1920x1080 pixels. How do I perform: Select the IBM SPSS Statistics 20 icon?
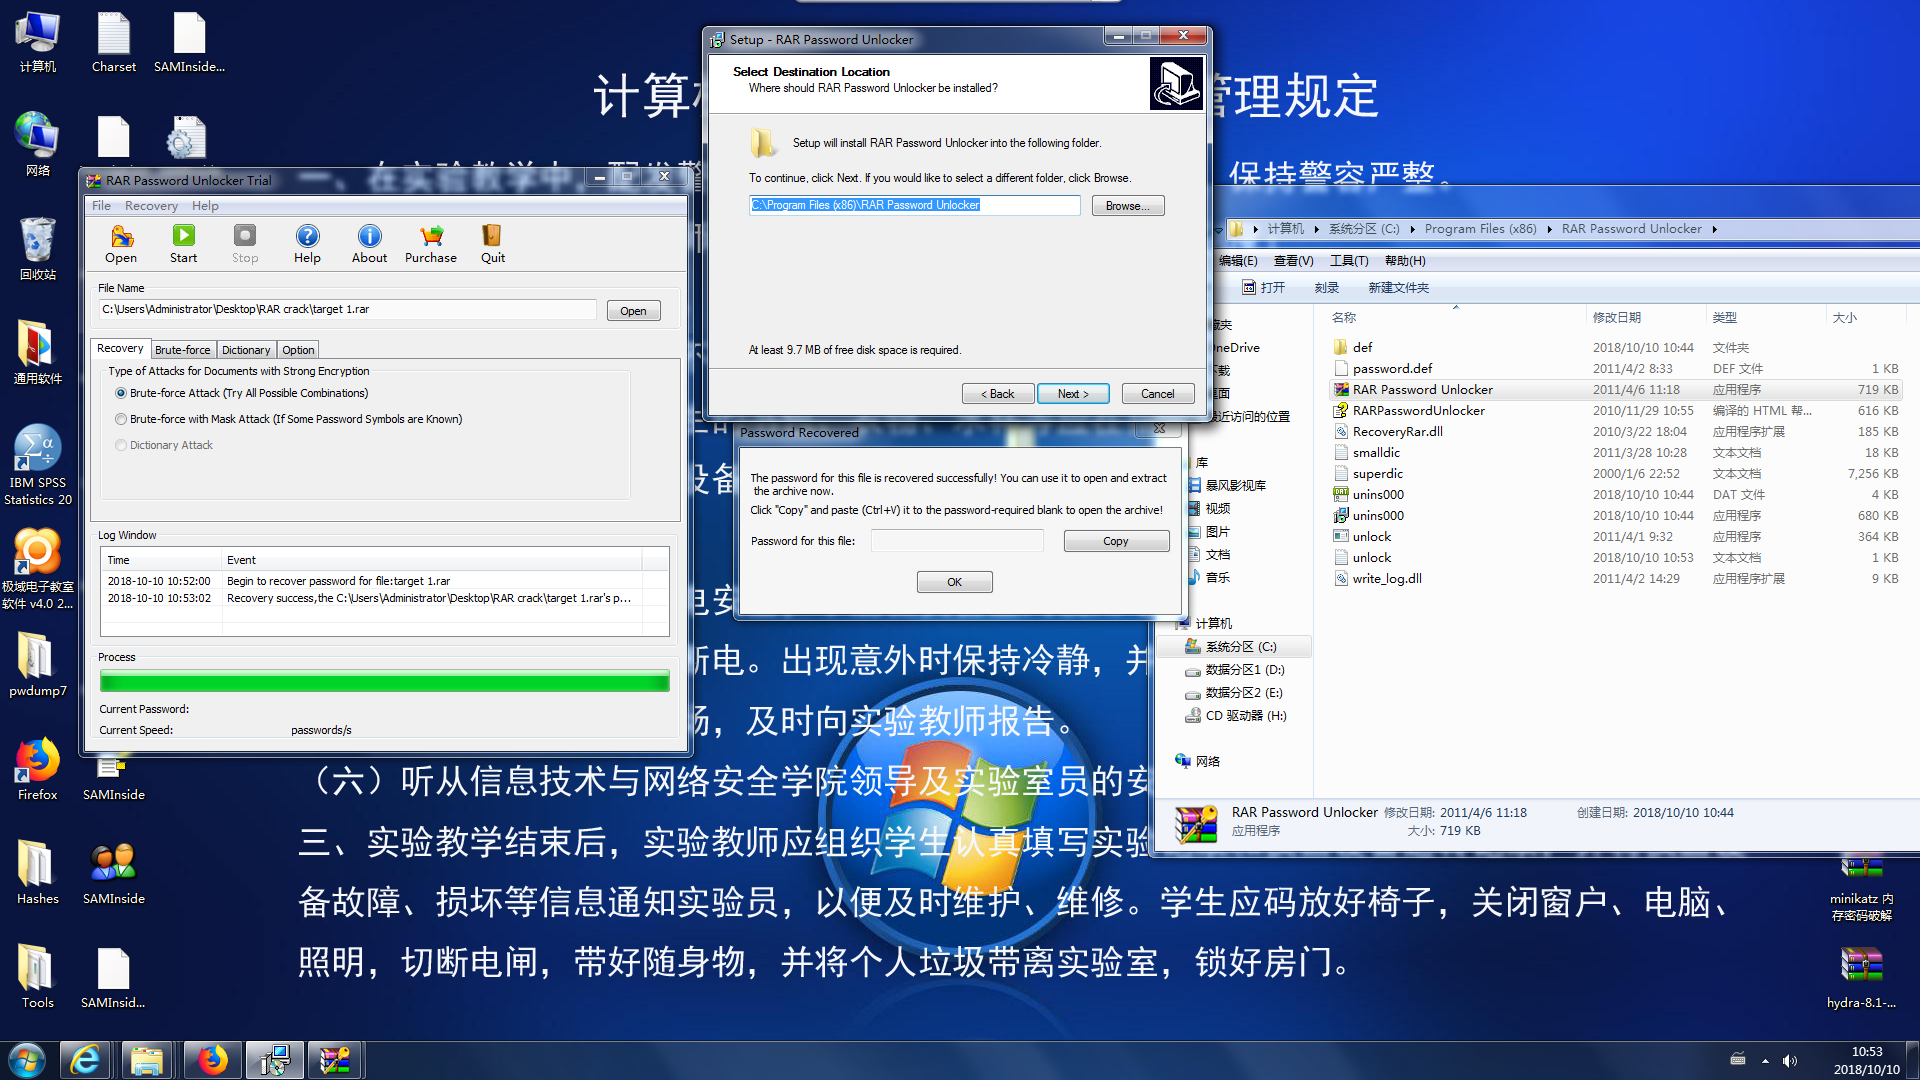coord(38,466)
